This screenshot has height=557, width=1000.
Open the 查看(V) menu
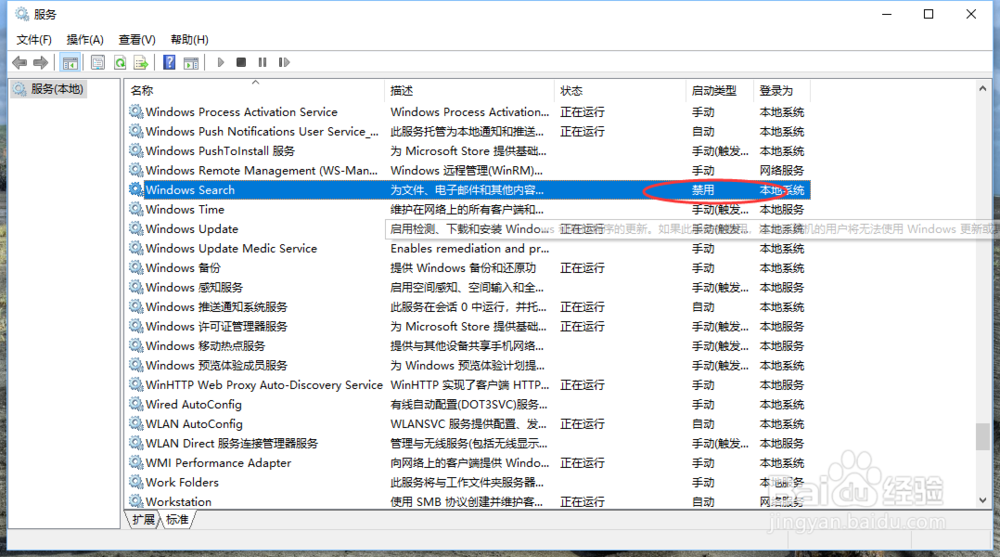(x=137, y=40)
